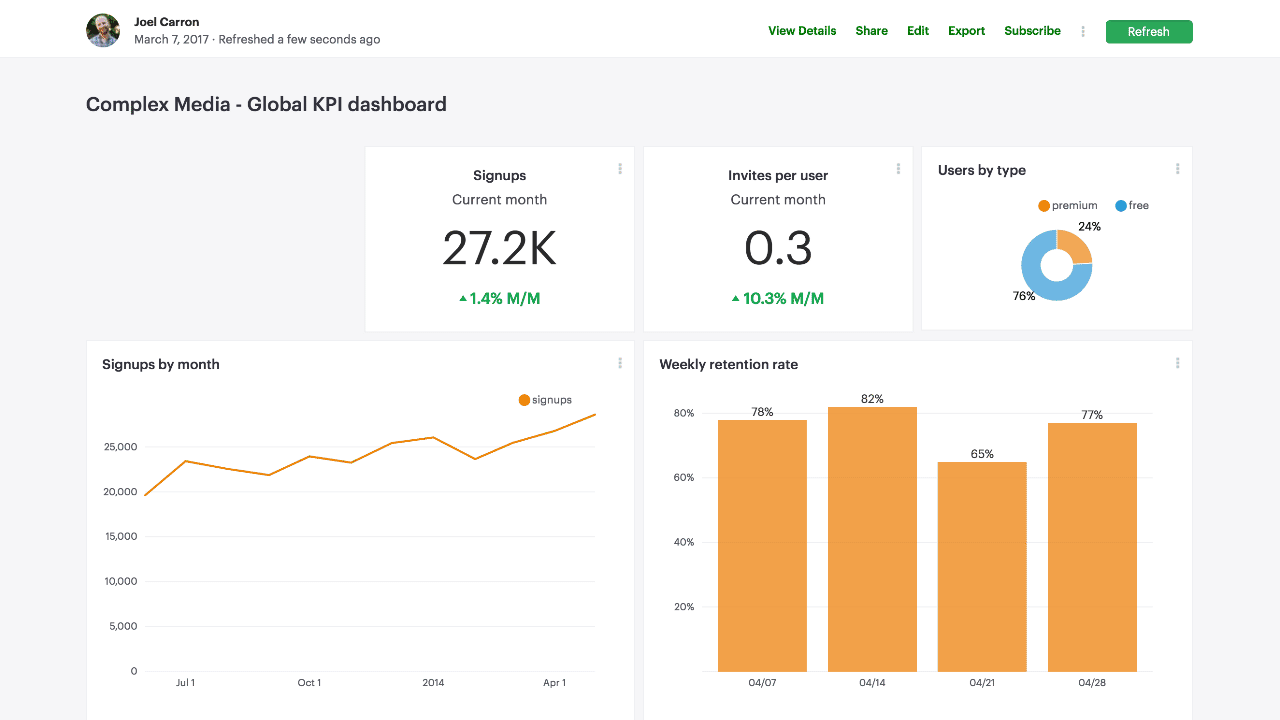Click the Jul 1 axis label
Screen dimensions: 1280x720
tap(185, 683)
